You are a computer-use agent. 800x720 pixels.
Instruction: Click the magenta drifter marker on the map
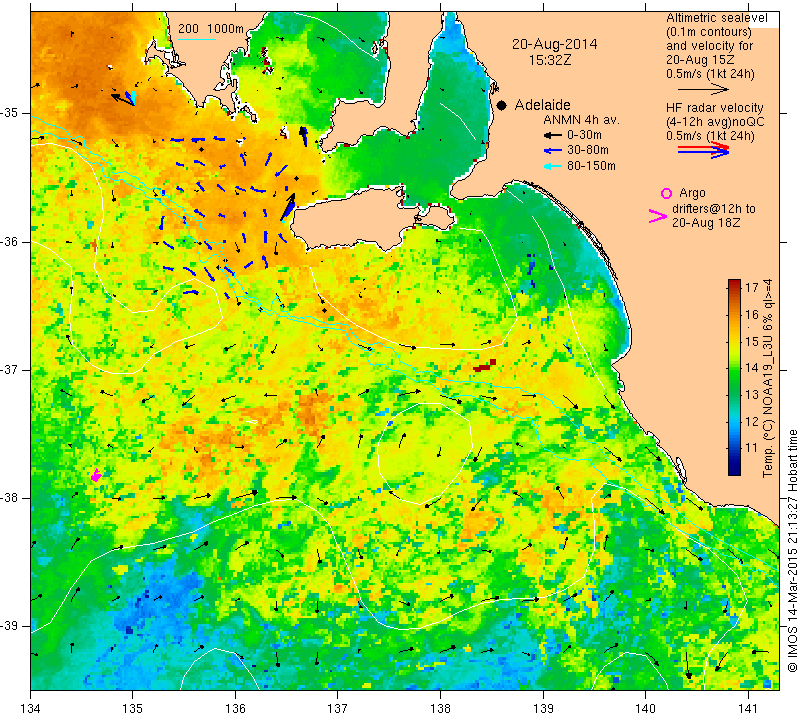click(x=96, y=476)
